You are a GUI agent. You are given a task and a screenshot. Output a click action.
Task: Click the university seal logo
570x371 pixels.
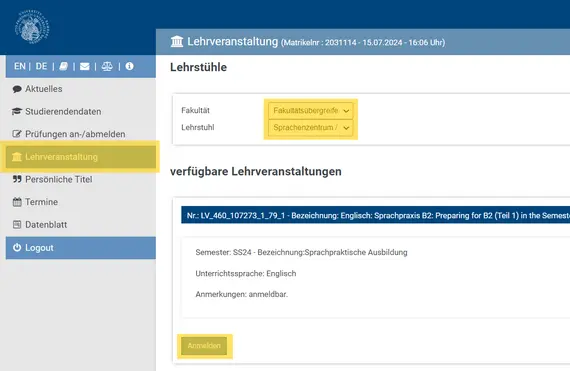32,27
